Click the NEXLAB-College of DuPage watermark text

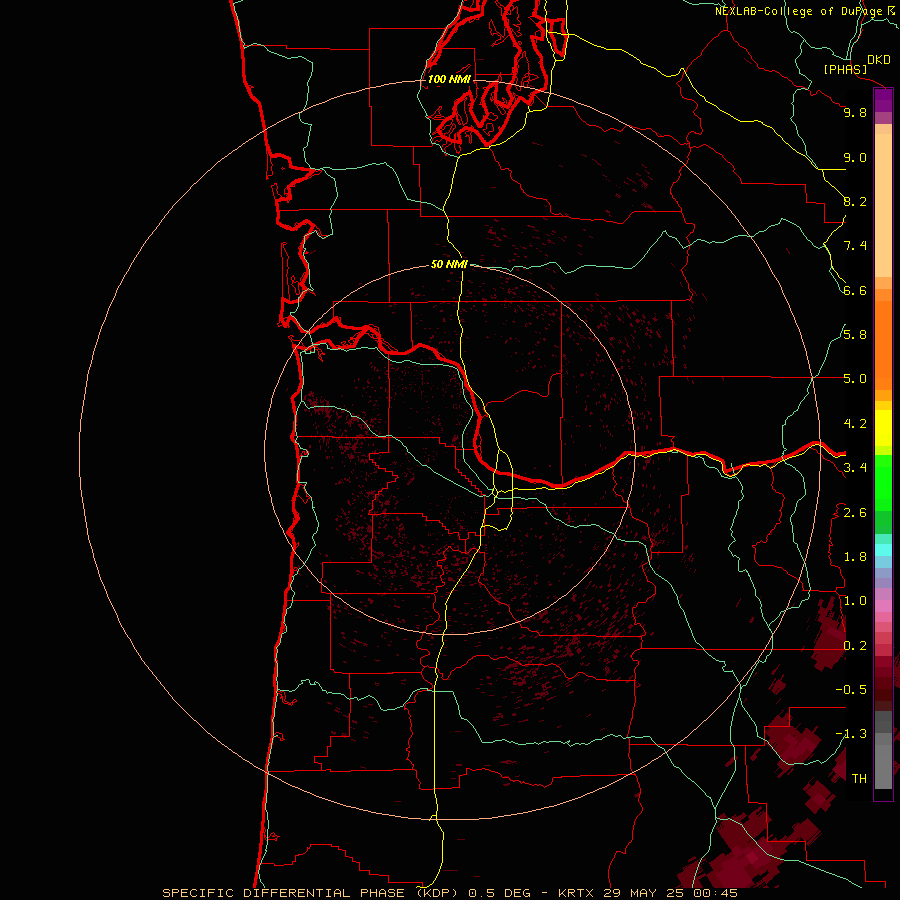799,11
